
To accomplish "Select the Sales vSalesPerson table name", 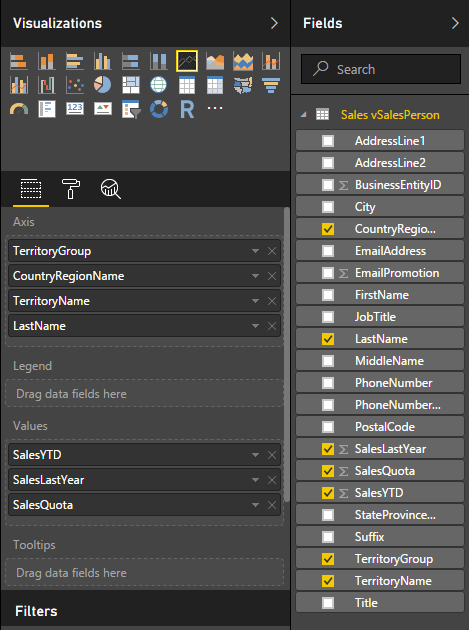I will coord(390,115).
